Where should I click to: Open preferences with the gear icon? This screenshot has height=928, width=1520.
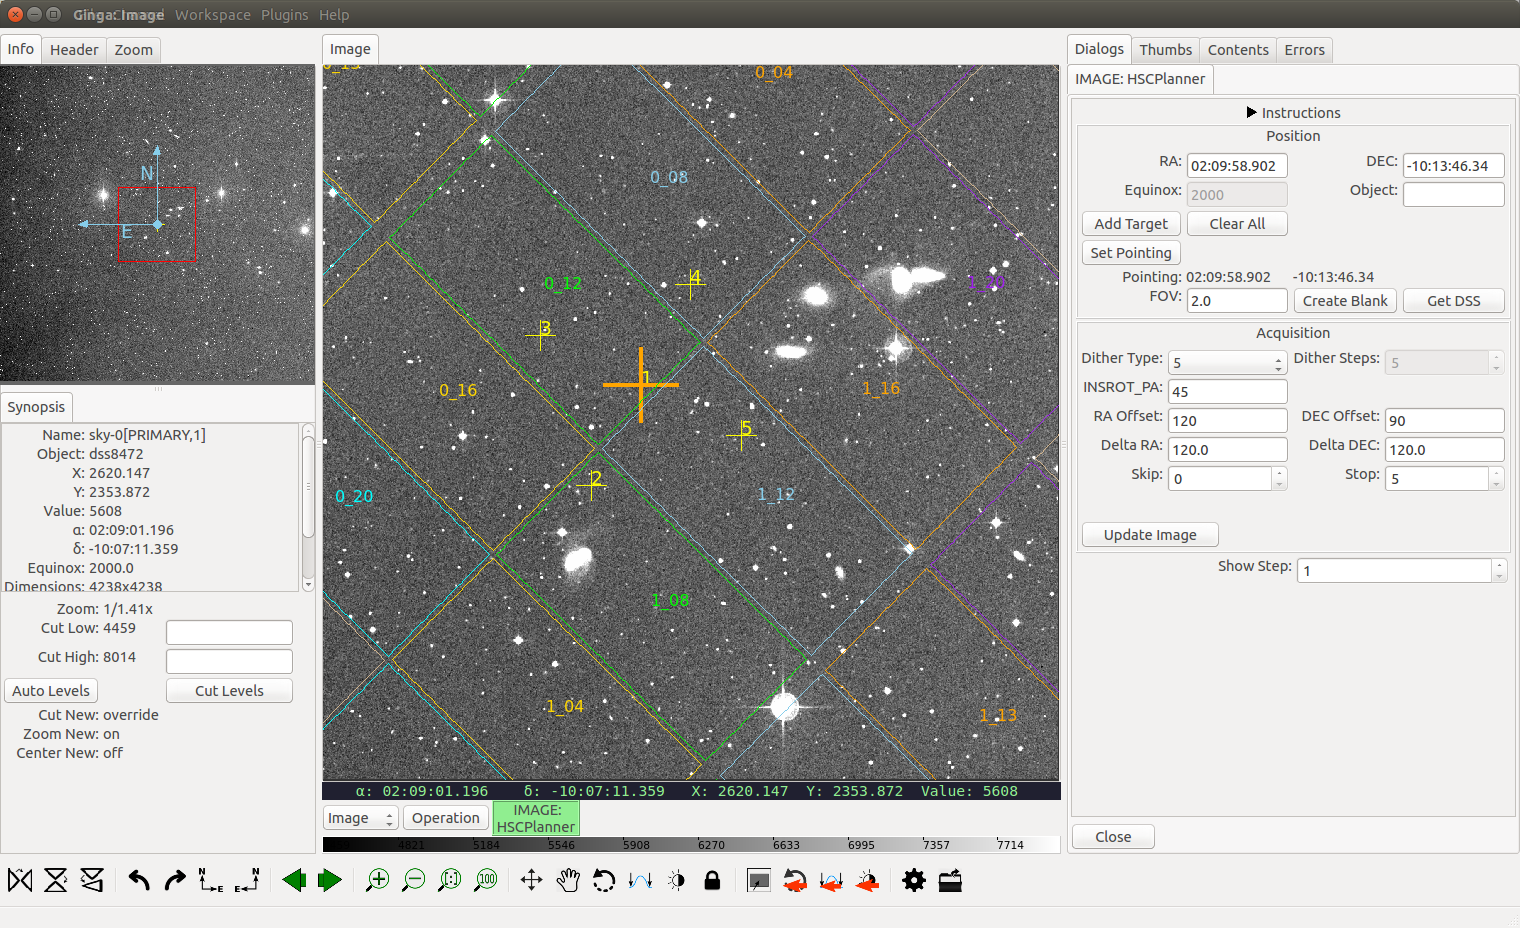914,880
